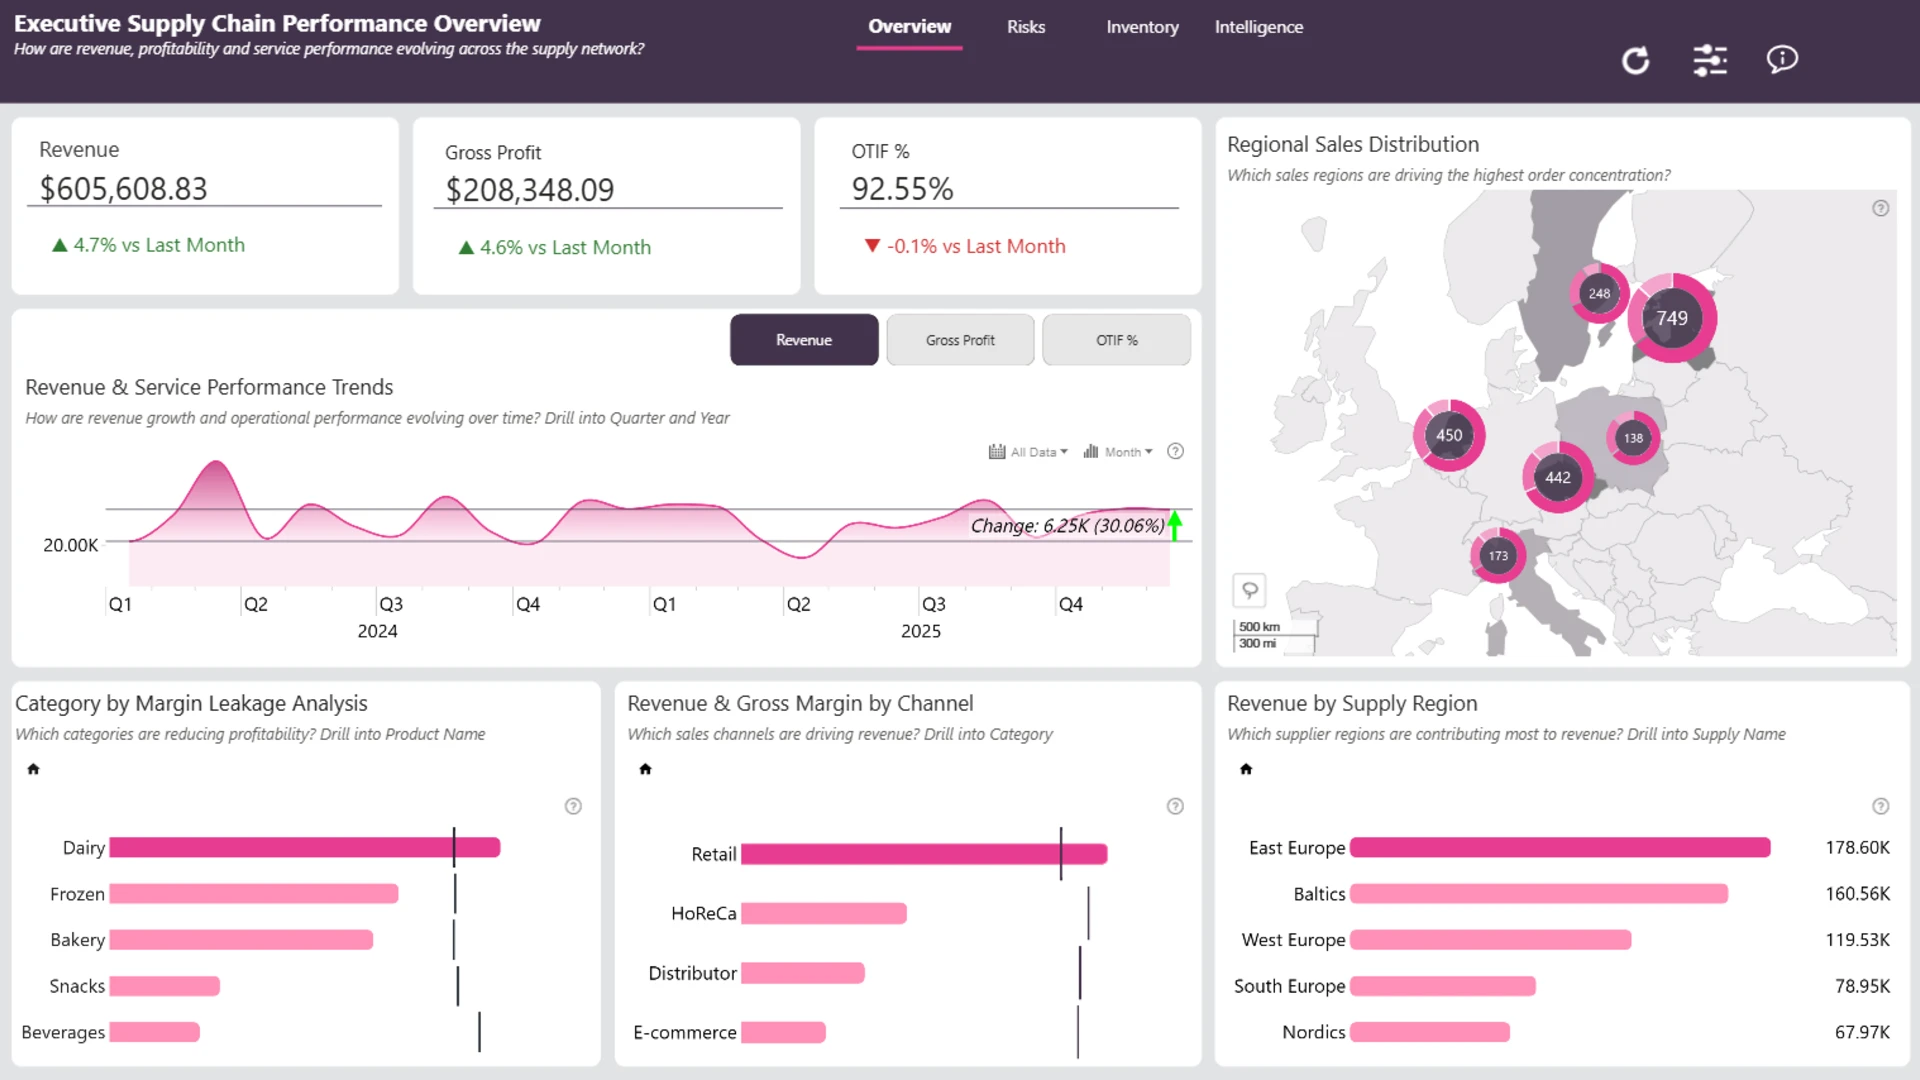
Task: Click help icon on Category Margin Leakage chart
Action: coord(573,806)
